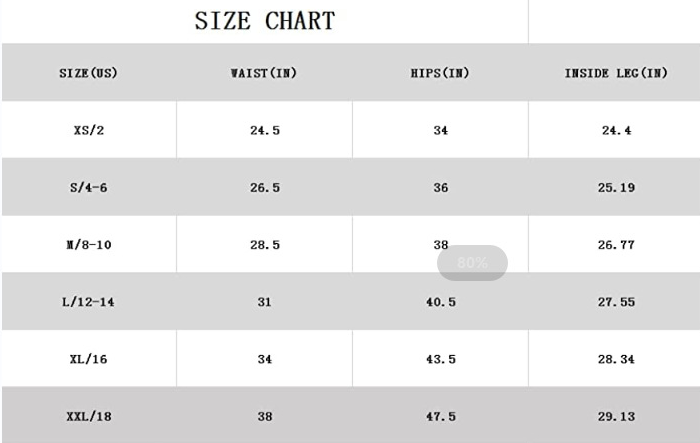Image resolution: width=700 pixels, height=443 pixels.
Task: Click the 29.13 inside leg value
Action: point(615,416)
